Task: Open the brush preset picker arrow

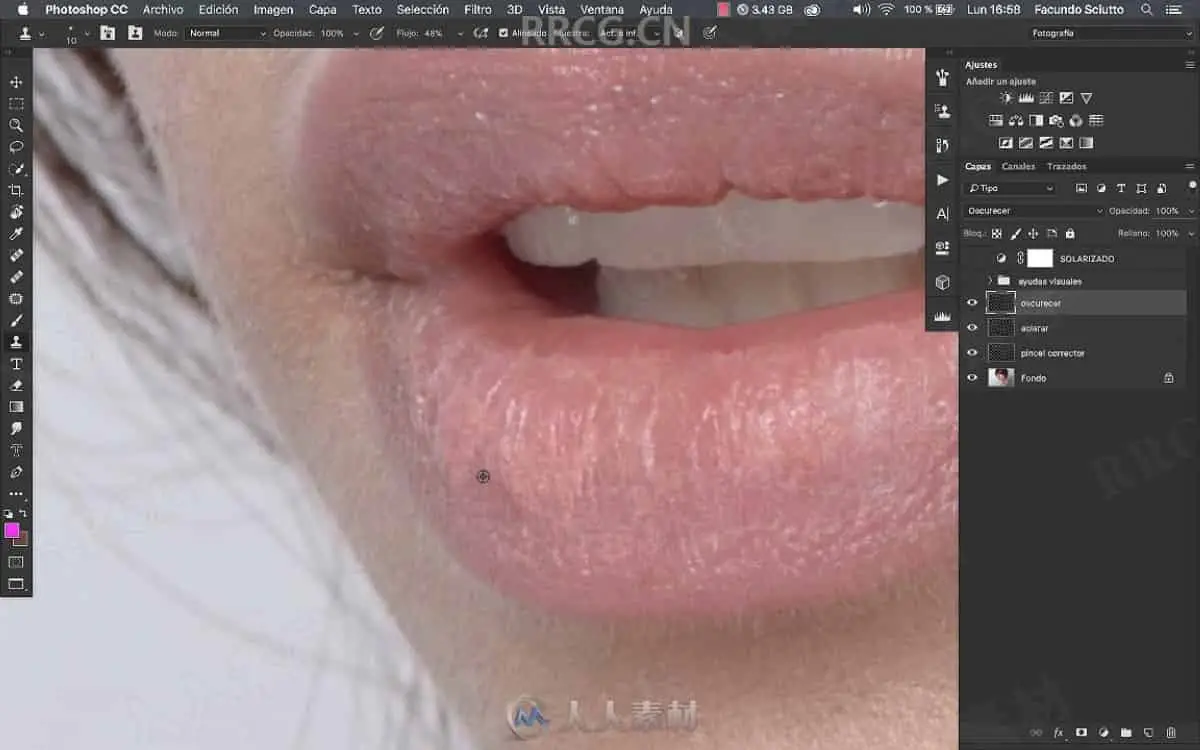Action: (87, 33)
